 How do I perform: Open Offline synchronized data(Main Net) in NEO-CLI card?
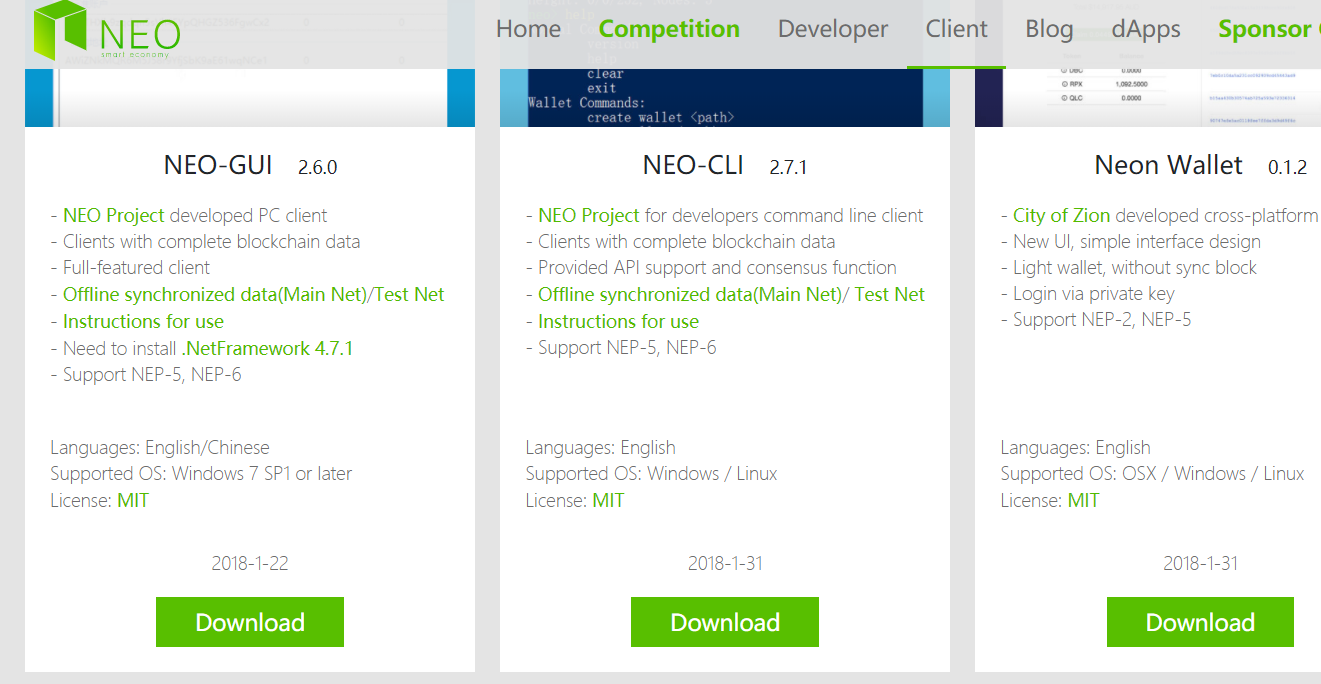tap(690, 294)
